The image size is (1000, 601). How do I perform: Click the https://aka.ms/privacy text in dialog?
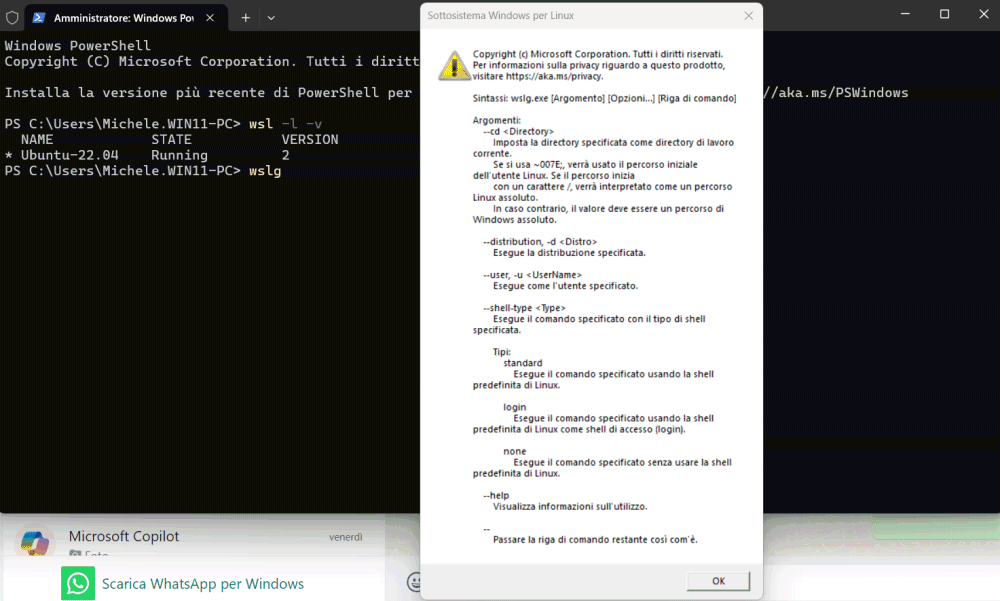tap(554, 77)
